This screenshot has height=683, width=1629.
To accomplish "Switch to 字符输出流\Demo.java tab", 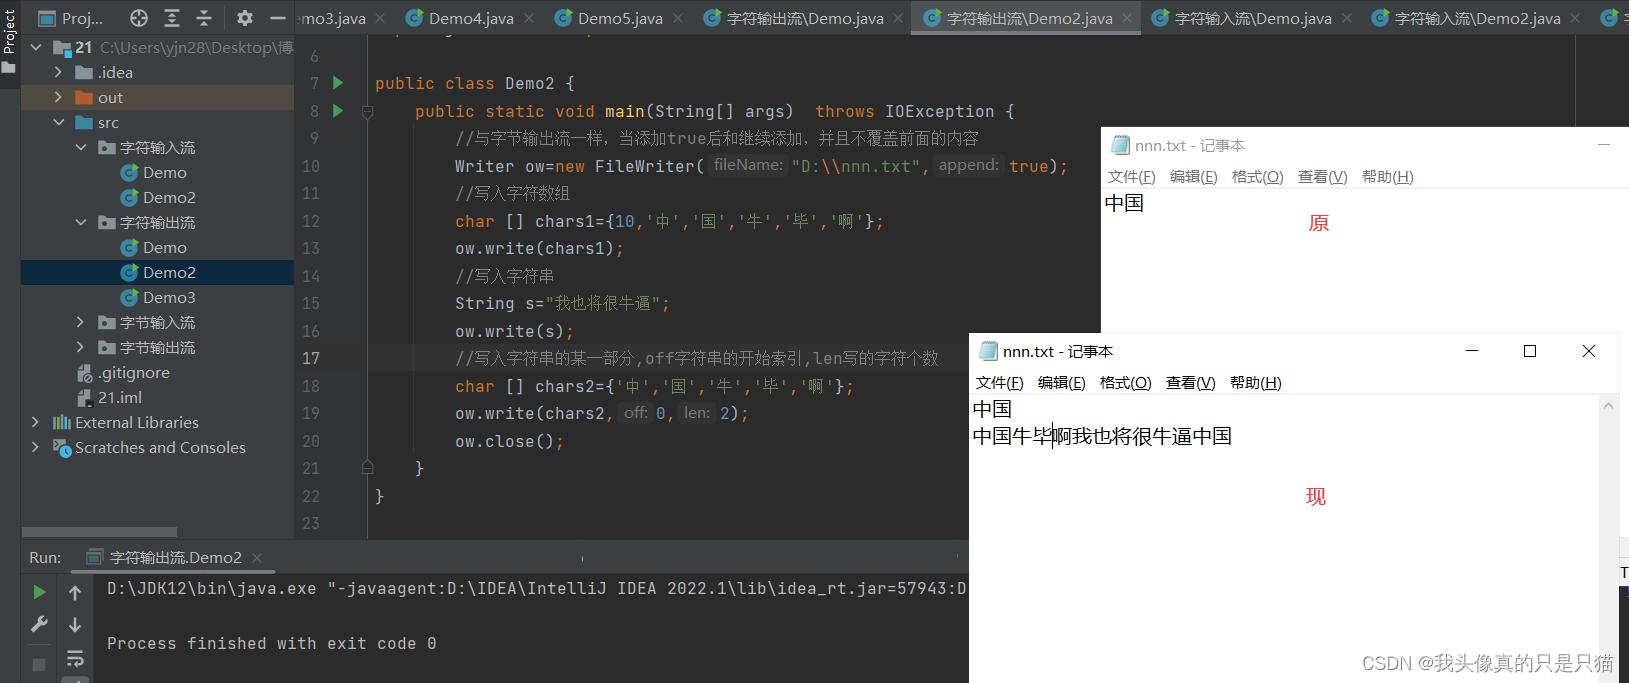I will click(x=804, y=18).
